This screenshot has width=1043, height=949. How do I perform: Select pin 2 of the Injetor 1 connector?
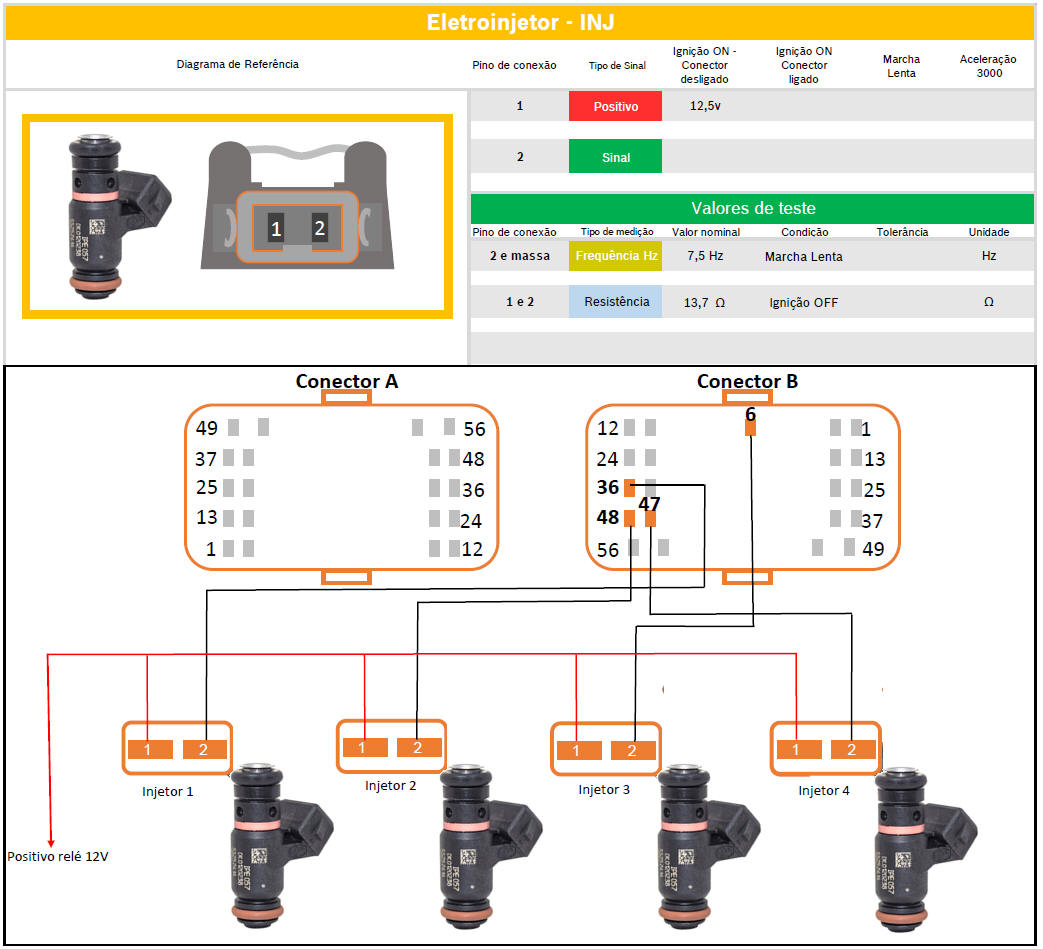pyautogui.click(x=204, y=749)
